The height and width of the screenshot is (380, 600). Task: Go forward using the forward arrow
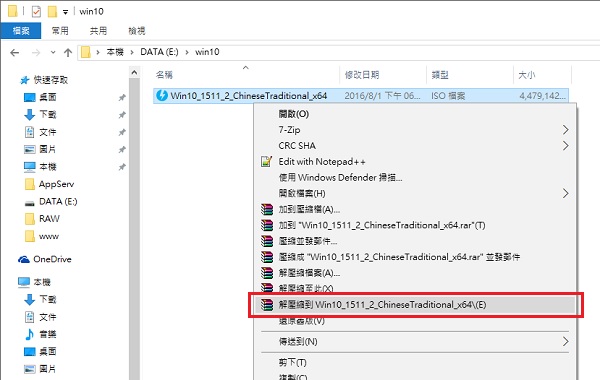36,52
